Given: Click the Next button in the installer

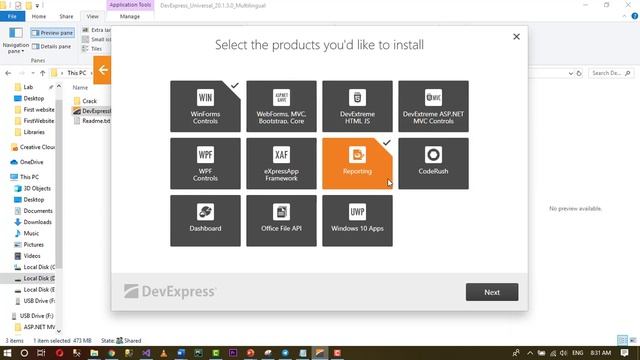Looking at the screenshot, I should tap(492, 292).
